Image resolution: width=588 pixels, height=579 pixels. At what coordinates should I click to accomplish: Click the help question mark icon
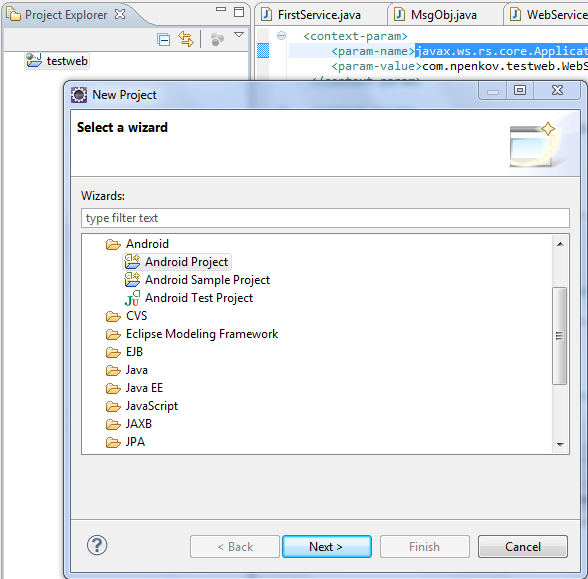point(97,545)
